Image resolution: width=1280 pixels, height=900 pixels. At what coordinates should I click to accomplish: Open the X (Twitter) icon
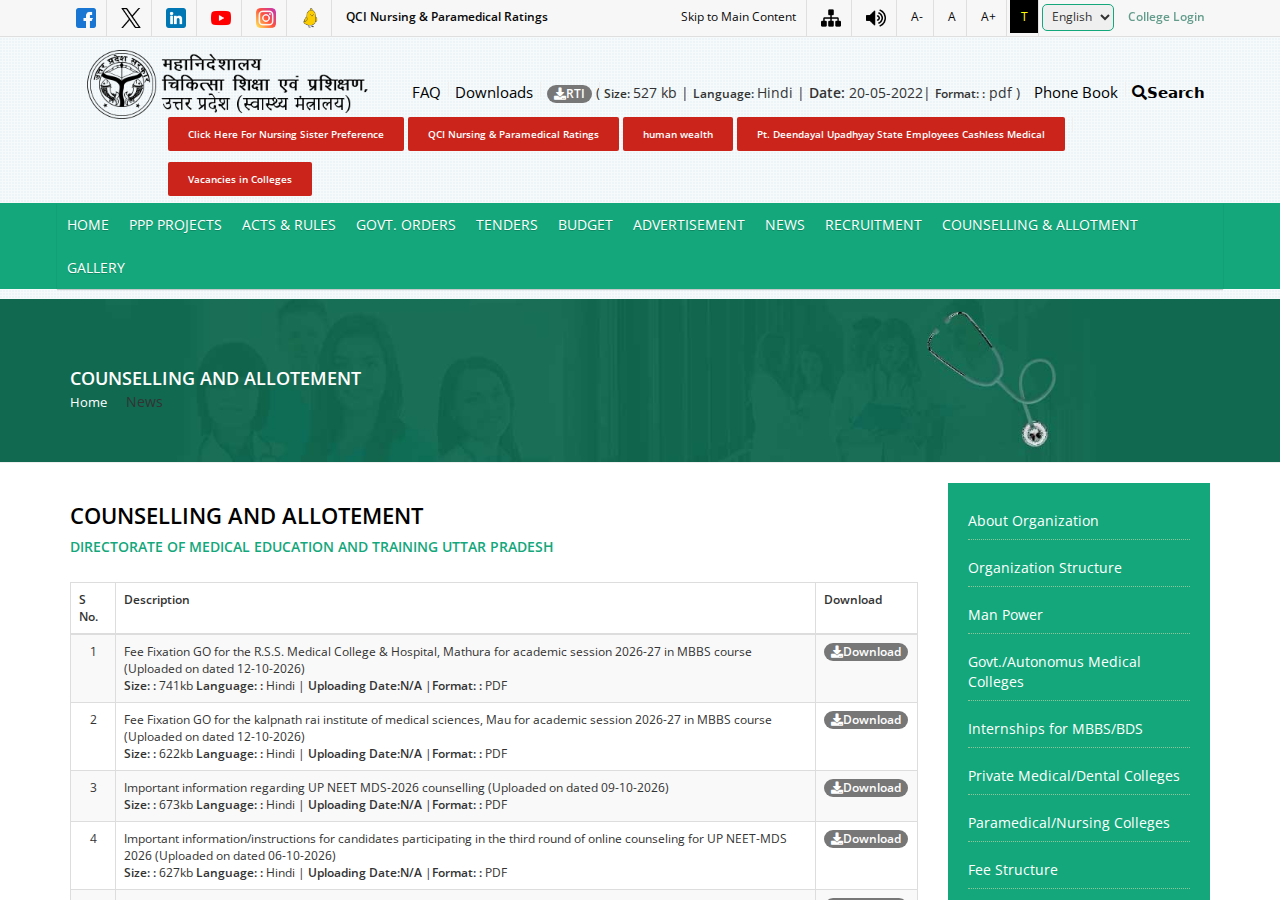tap(131, 17)
